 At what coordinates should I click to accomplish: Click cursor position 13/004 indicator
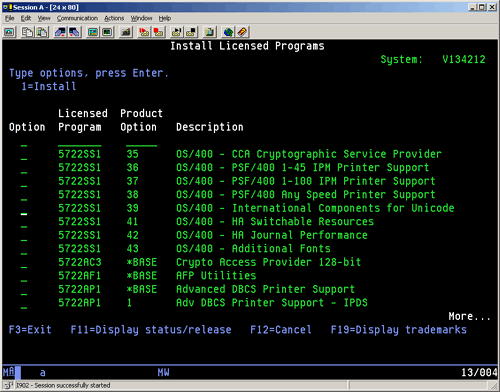(479, 372)
